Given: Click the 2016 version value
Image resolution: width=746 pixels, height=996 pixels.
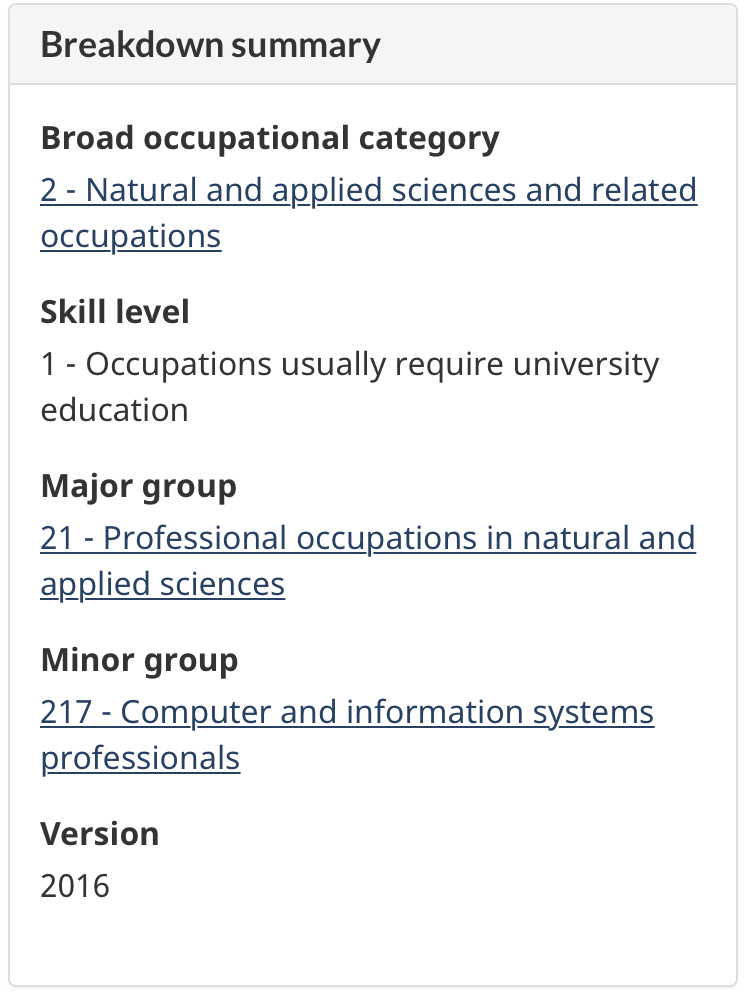Looking at the screenshot, I should pyautogui.click(x=75, y=886).
